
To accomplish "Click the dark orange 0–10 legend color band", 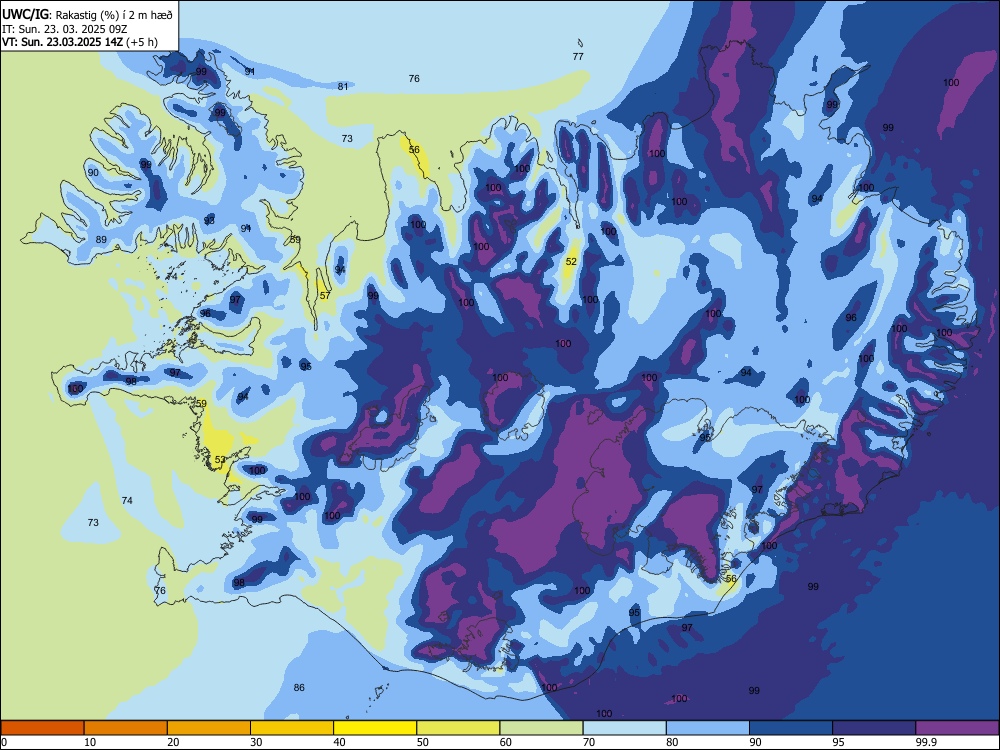I will coord(42,728).
